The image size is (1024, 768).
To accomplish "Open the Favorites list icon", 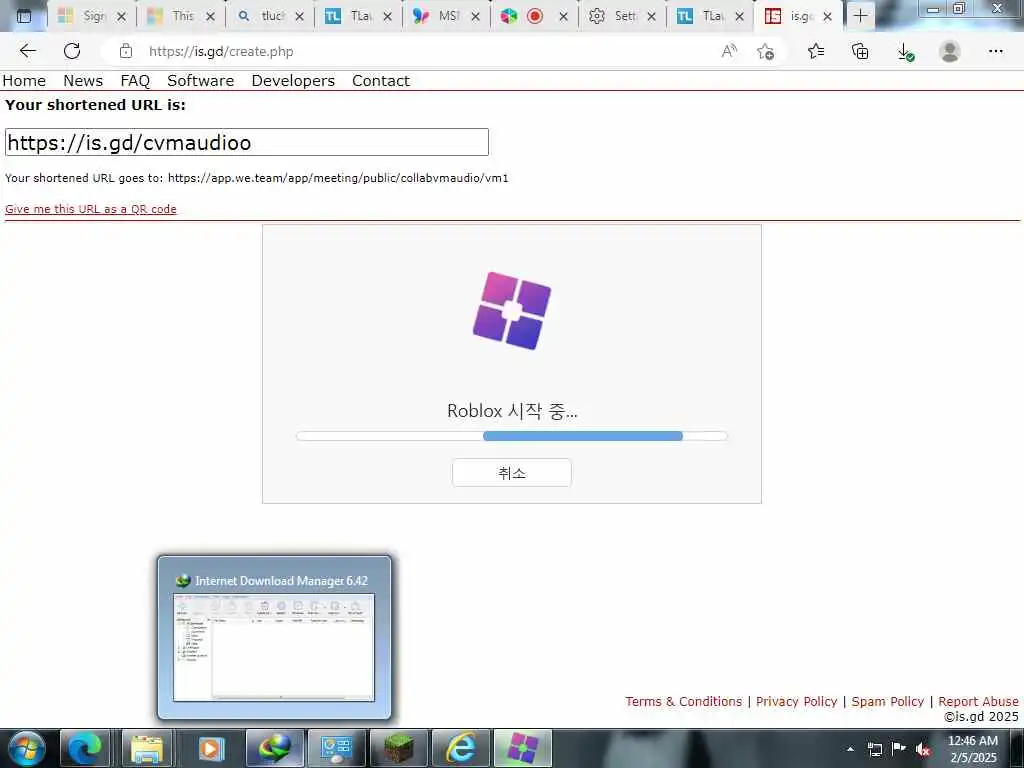I will pyautogui.click(x=816, y=51).
